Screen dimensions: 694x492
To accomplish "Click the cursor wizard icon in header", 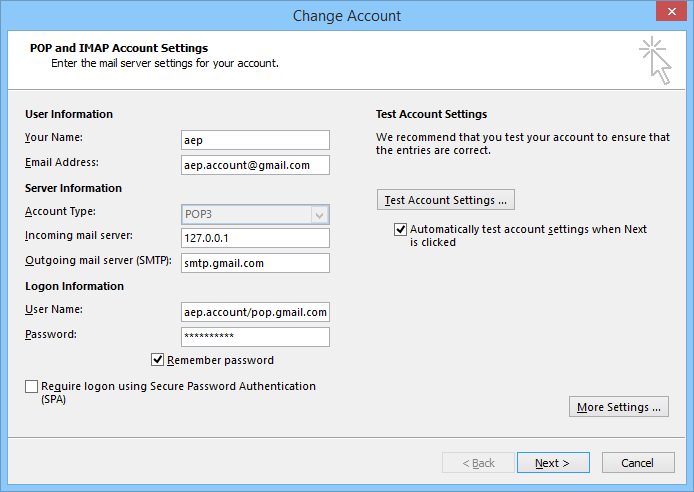I will pyautogui.click(x=655, y=61).
